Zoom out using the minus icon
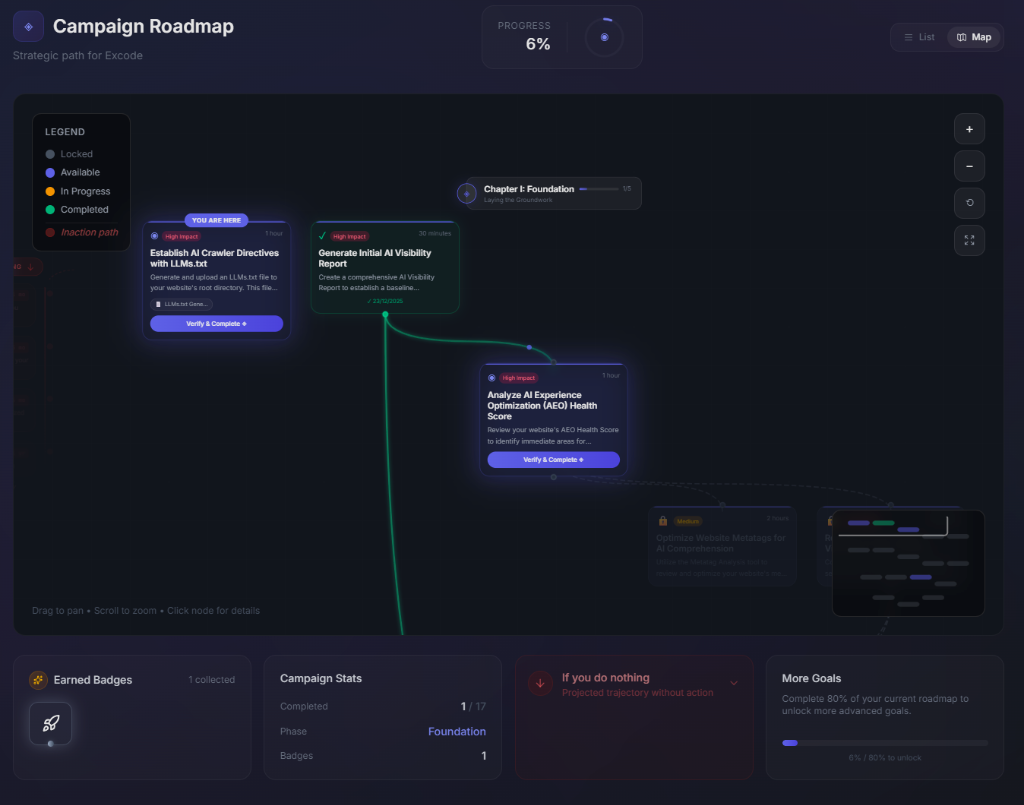The image size is (1024, 805). click(x=968, y=166)
